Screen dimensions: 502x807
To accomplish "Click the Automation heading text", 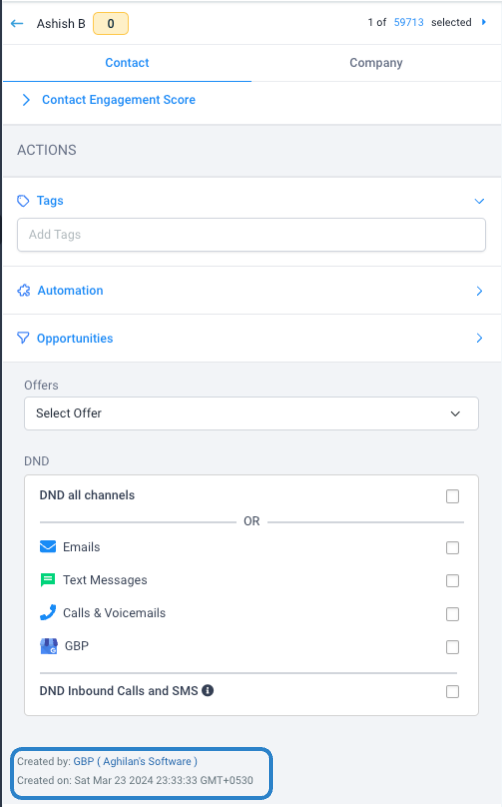I will click(71, 290).
